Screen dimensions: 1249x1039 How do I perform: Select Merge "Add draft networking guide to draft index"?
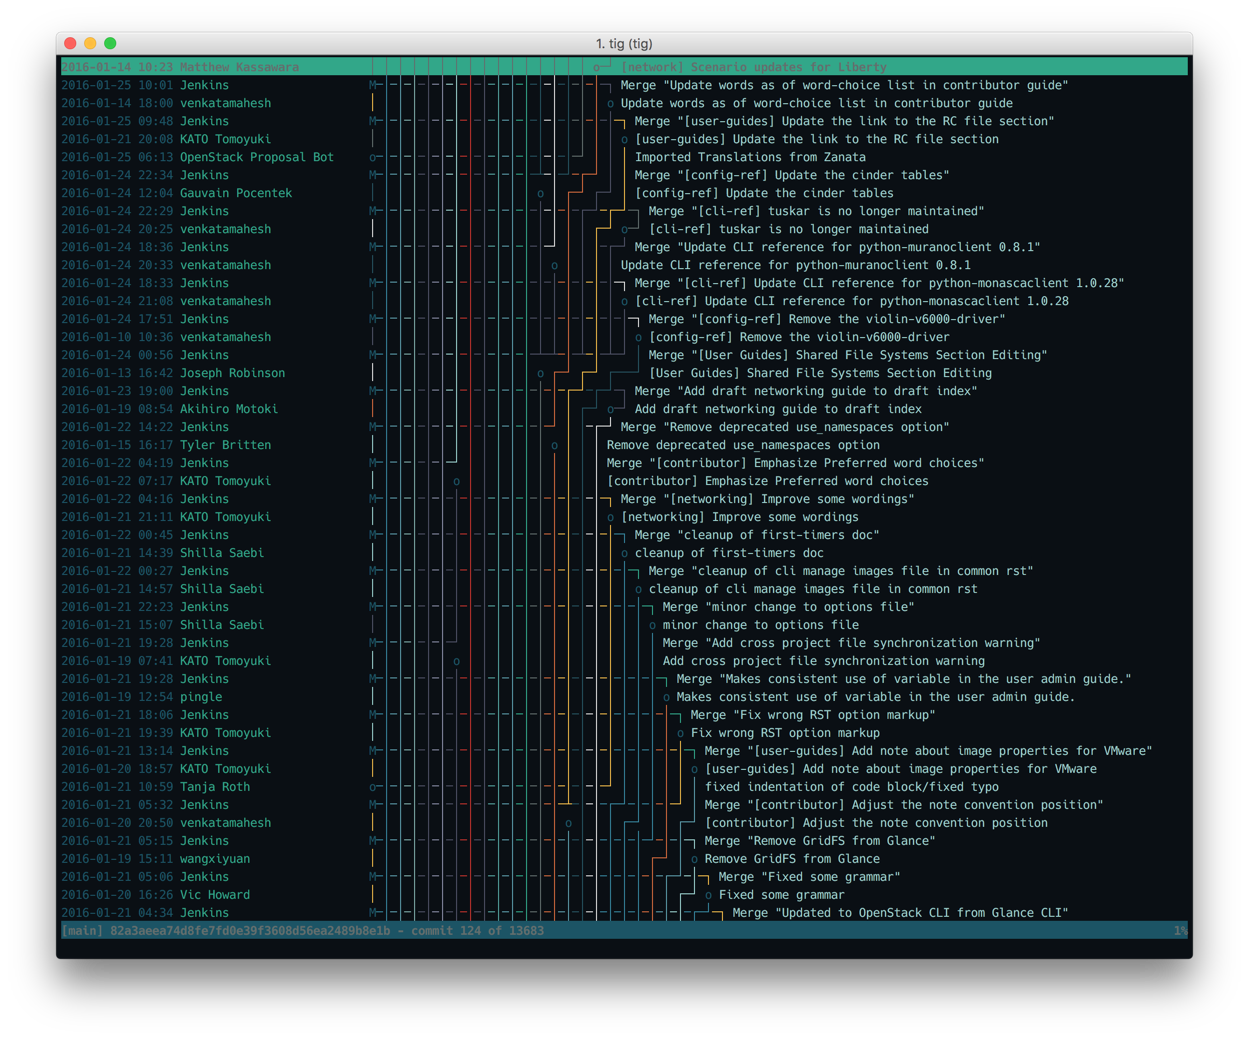pyautogui.click(x=806, y=391)
